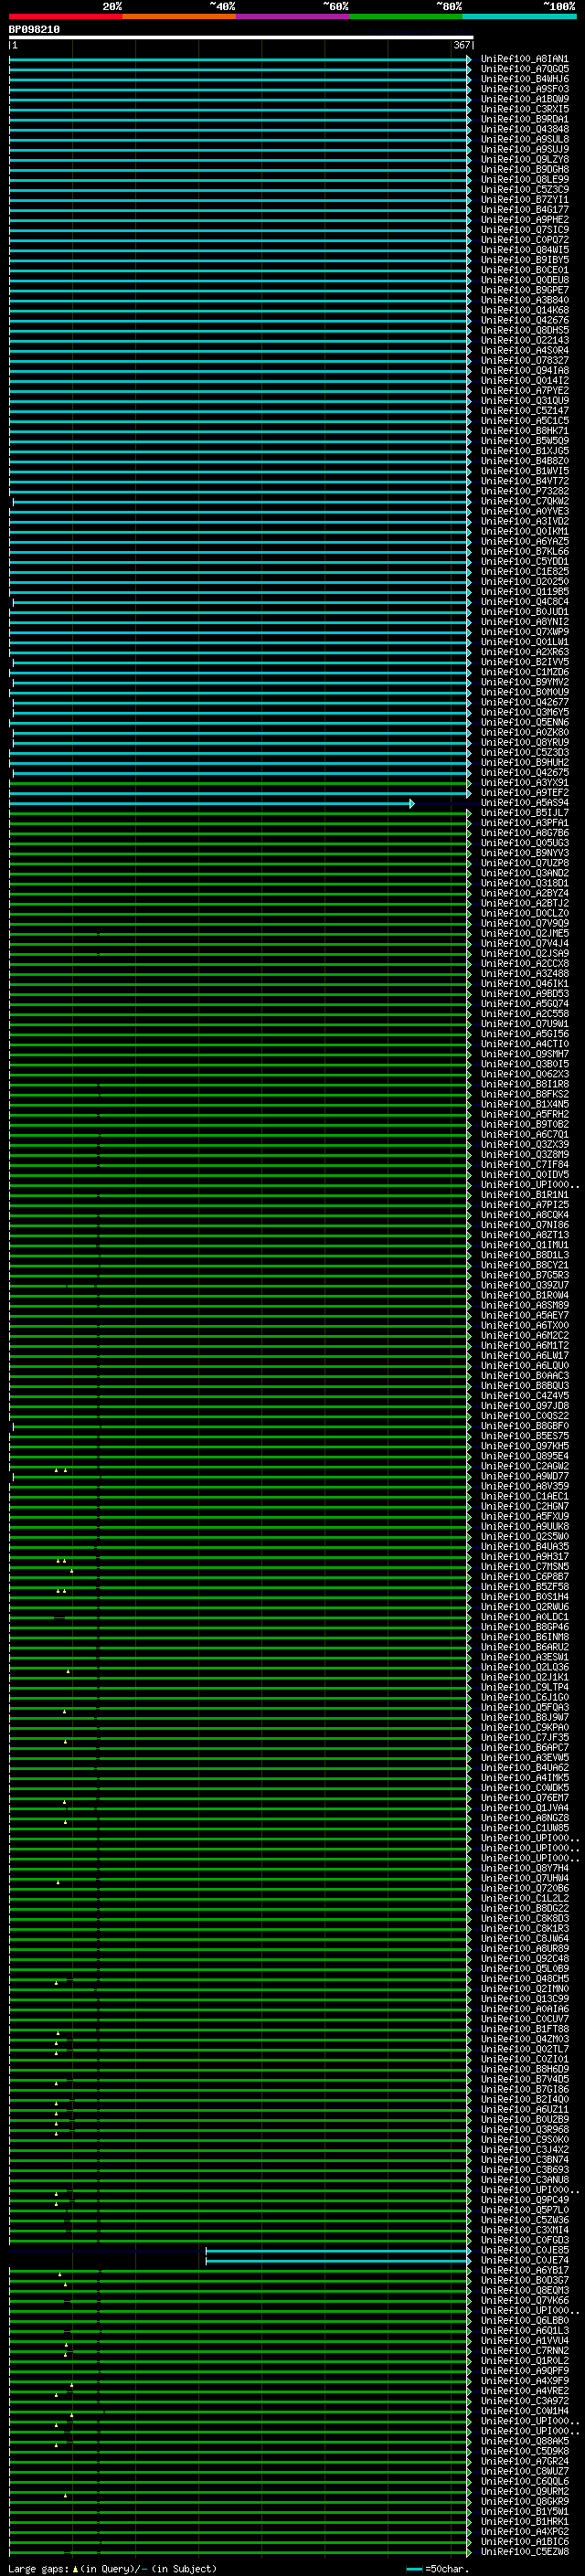The height and width of the screenshot is (2576, 585).
Task: Open hit UniRef100_A9SF03
Action: pos(525,89)
